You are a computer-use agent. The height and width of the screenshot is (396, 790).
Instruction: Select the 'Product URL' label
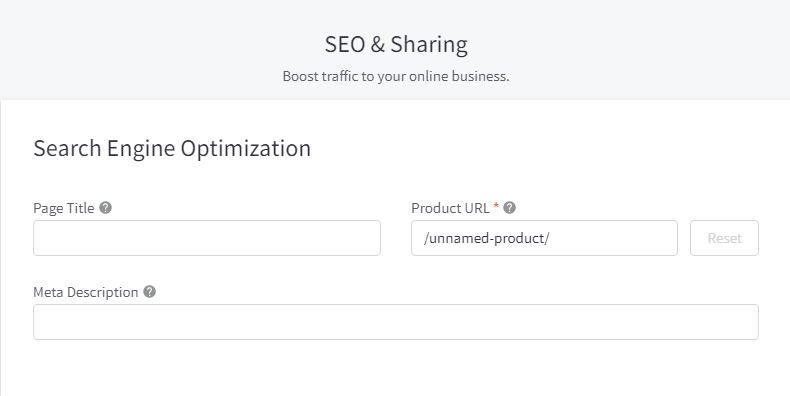coord(450,208)
